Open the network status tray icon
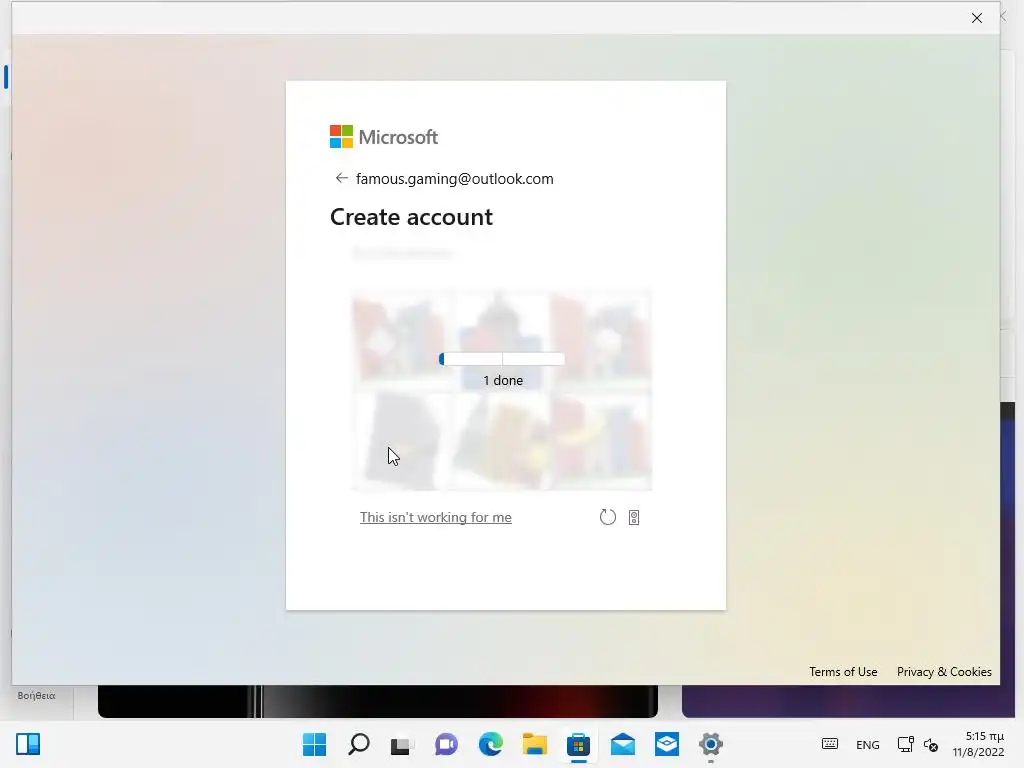The width and height of the screenshot is (1024, 768). (905, 744)
